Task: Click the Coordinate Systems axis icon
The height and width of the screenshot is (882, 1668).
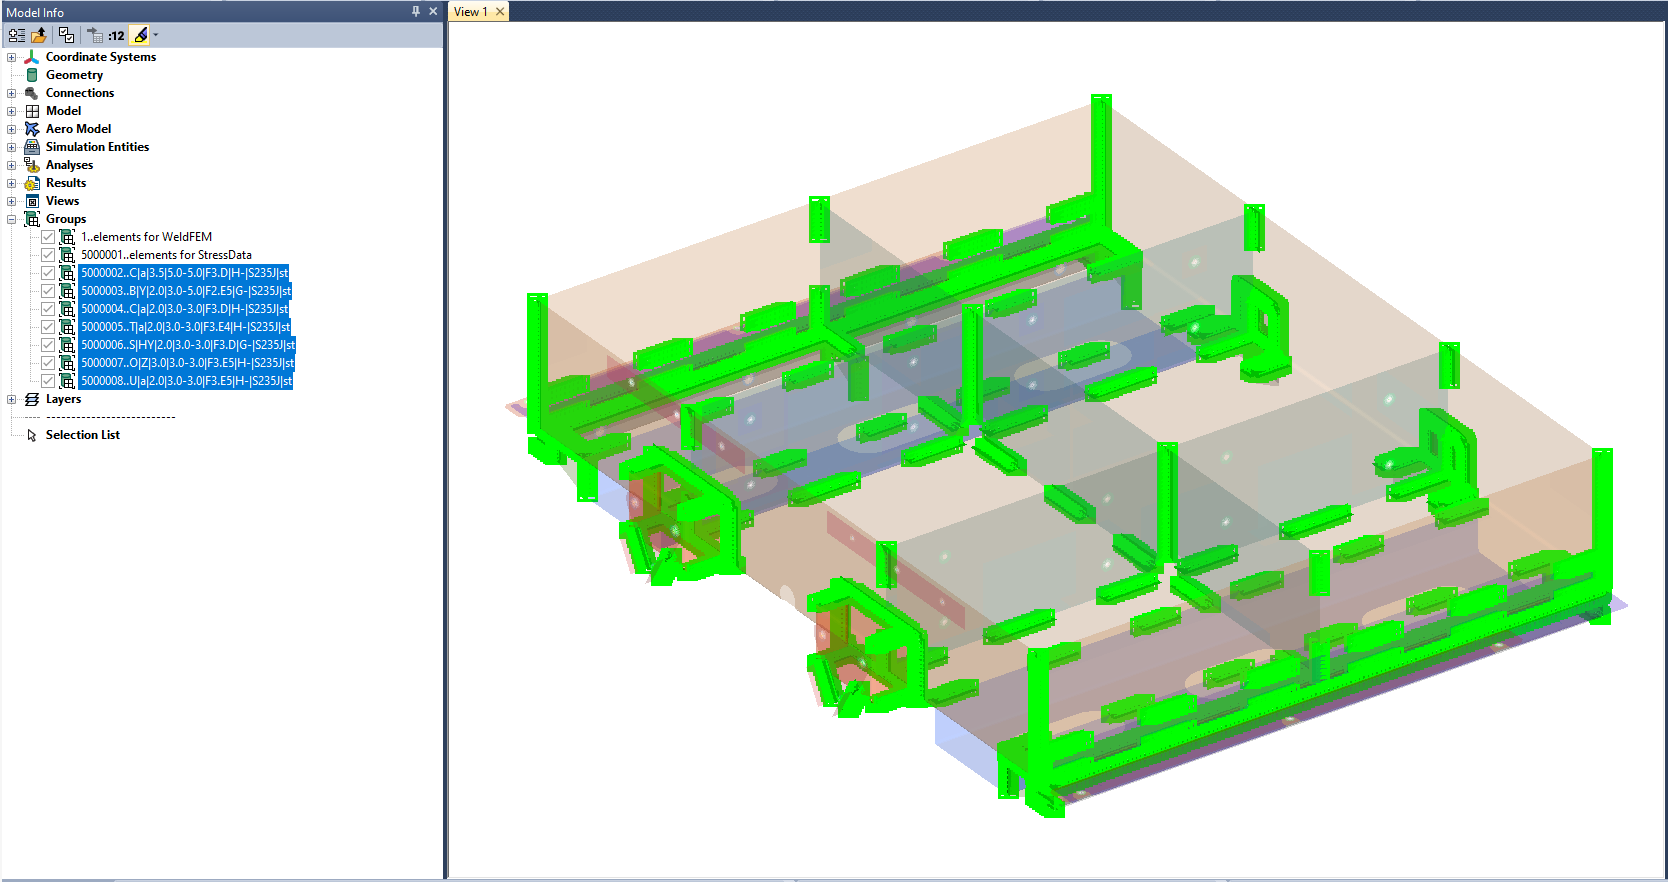Action: [x=32, y=57]
